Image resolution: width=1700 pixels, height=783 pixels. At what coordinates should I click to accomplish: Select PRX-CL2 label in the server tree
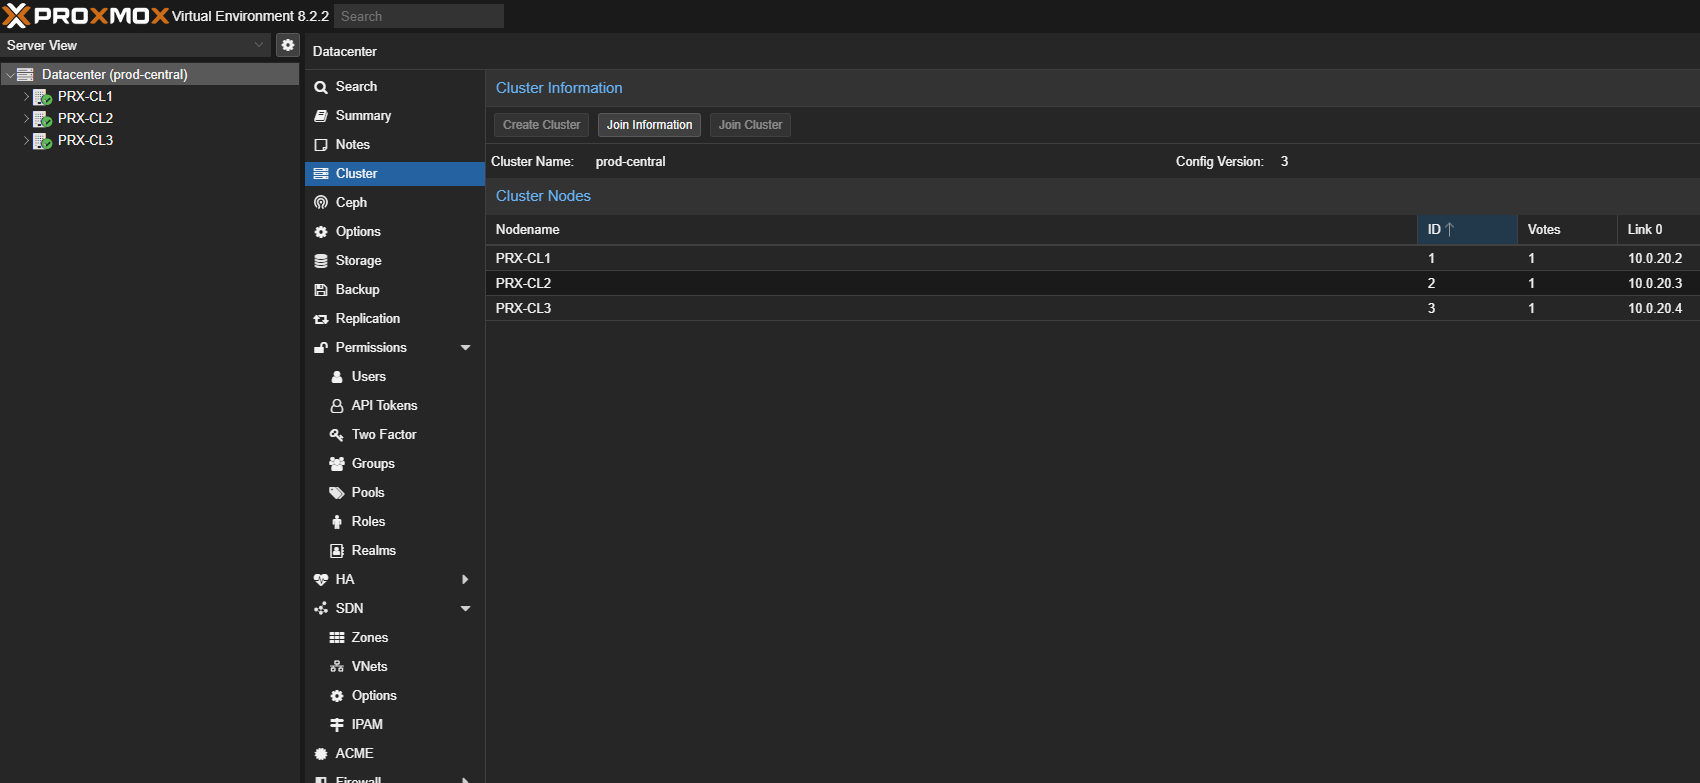pyautogui.click(x=85, y=118)
